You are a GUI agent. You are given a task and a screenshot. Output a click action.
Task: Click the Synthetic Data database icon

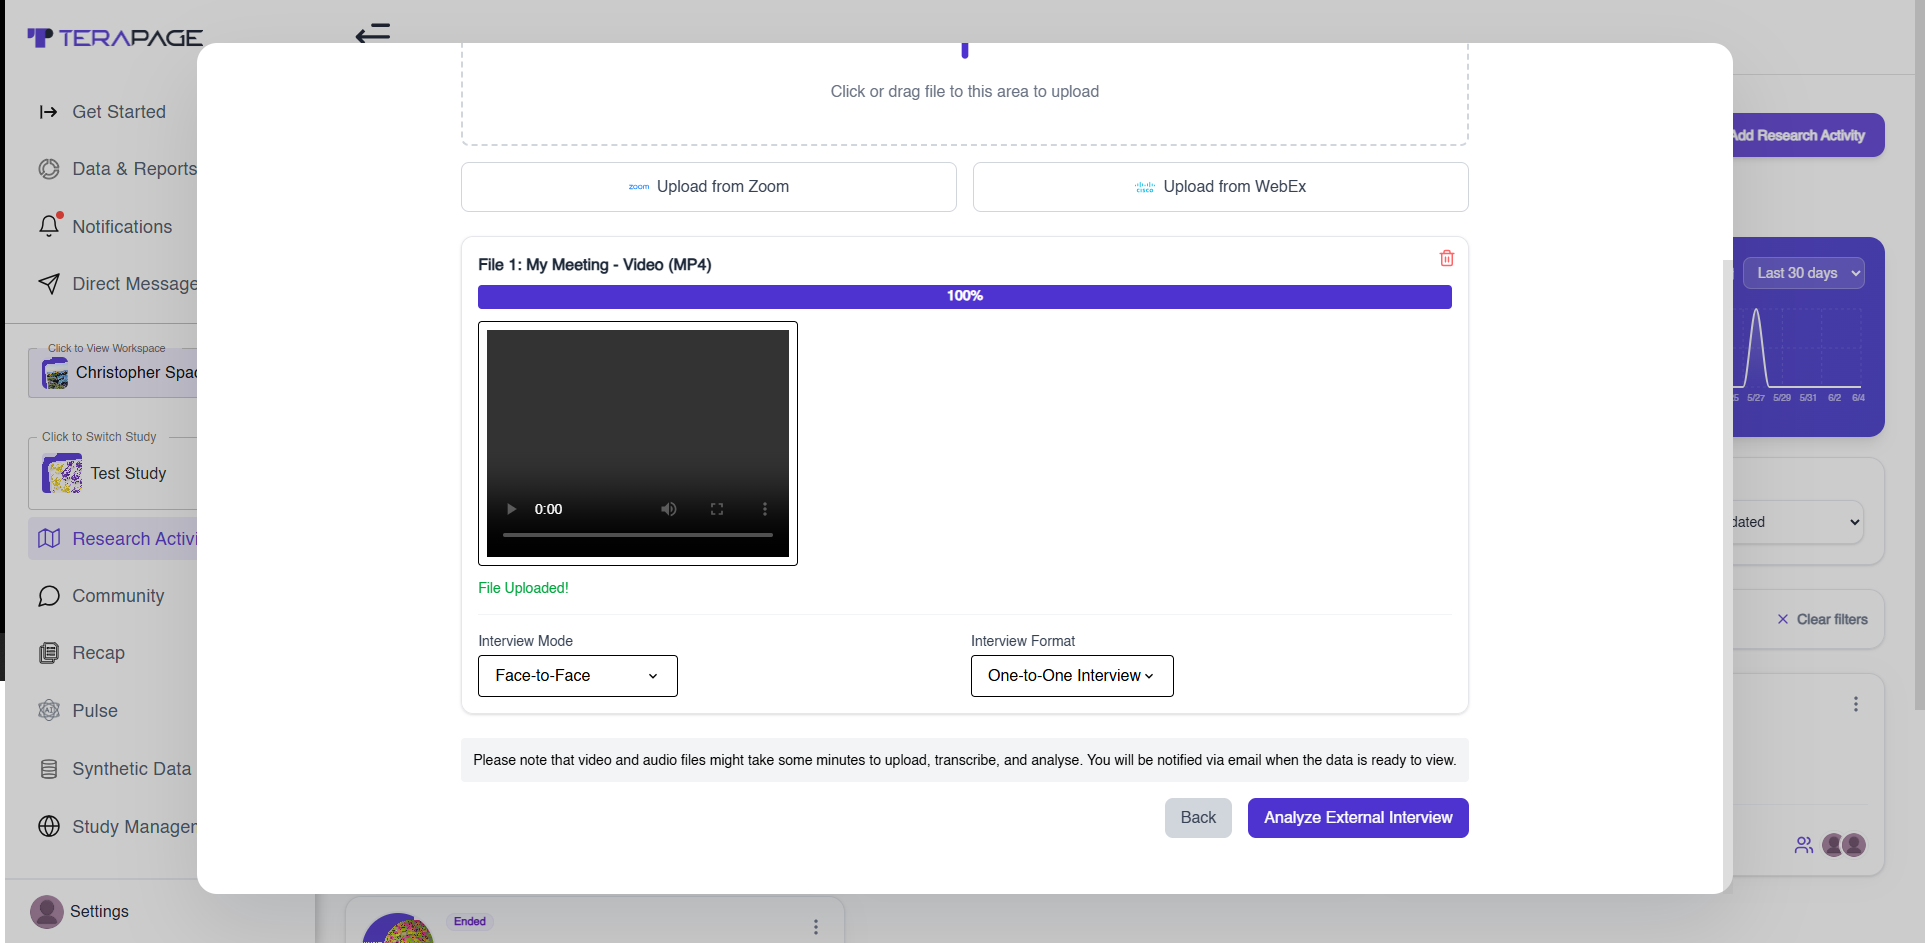[x=49, y=769]
